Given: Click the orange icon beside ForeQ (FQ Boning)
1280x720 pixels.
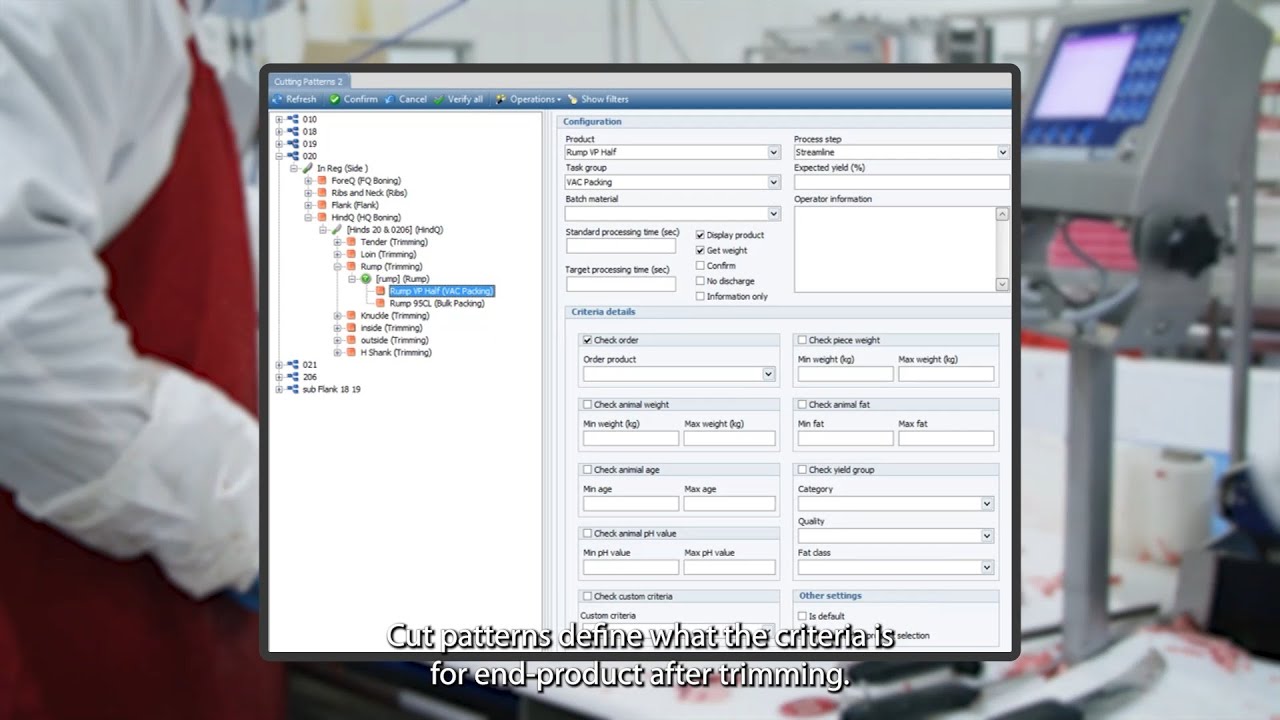Looking at the screenshot, I should (x=322, y=181).
